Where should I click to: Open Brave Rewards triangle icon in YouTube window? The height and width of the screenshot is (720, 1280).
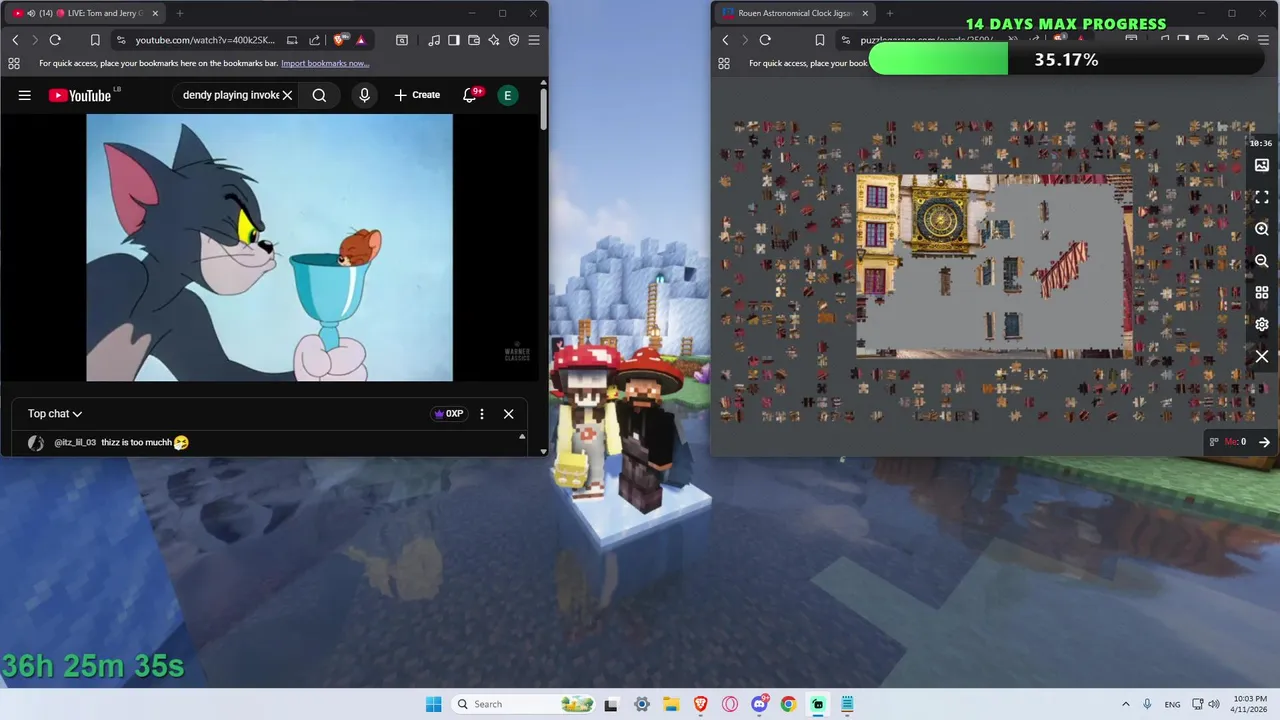point(361,40)
